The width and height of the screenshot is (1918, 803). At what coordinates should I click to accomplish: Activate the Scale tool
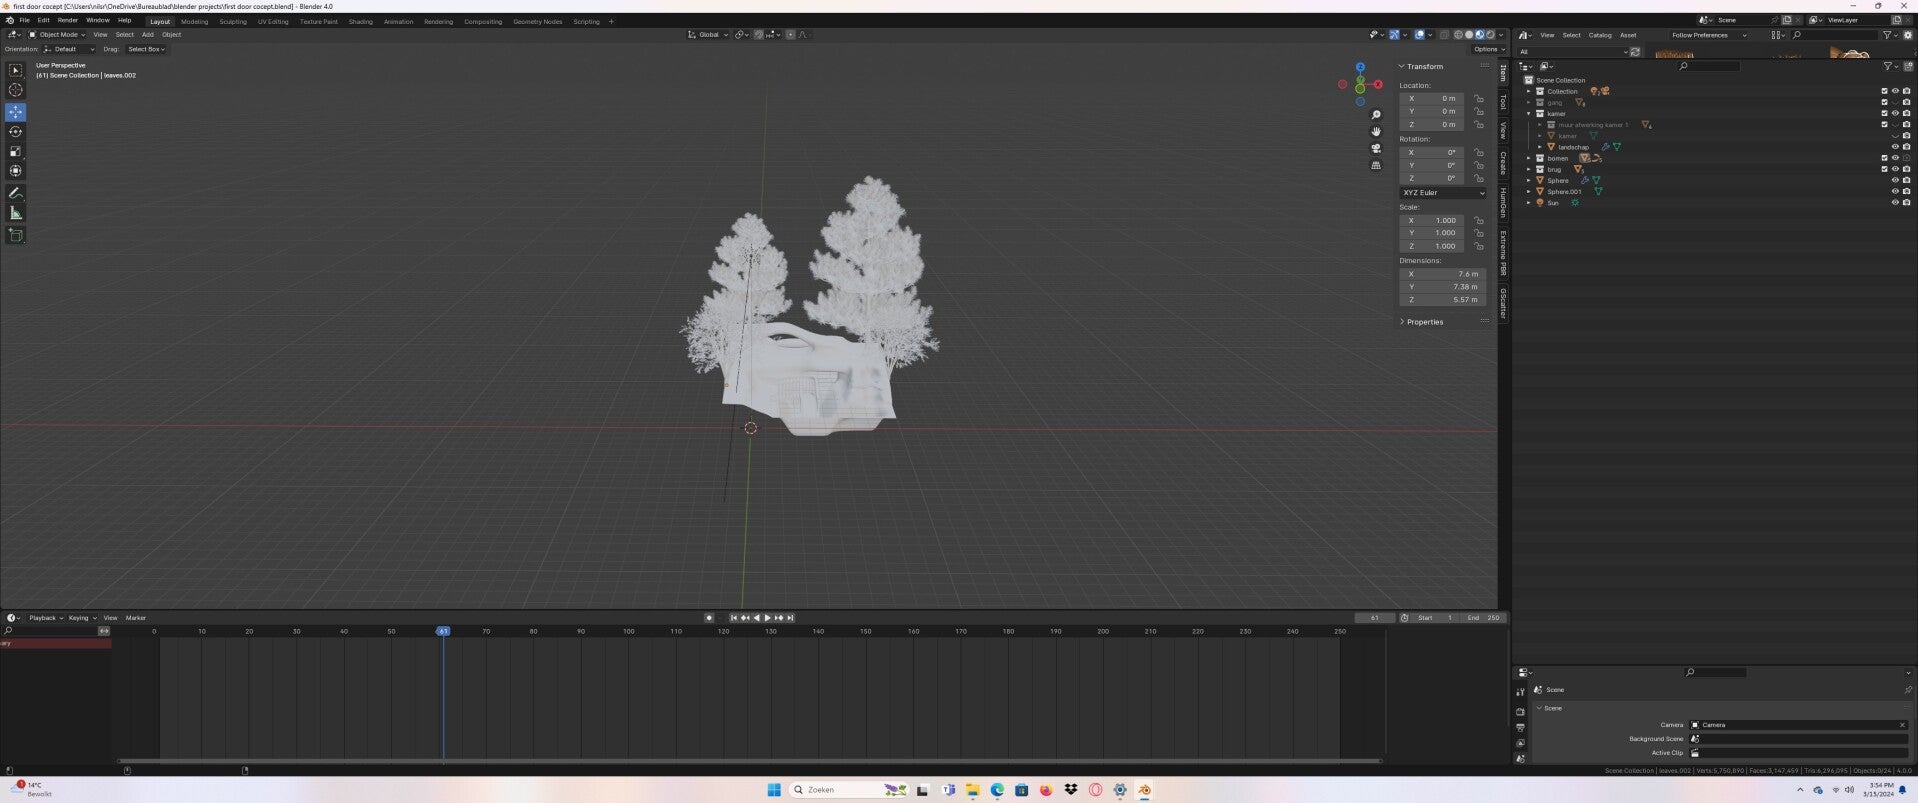tap(15, 151)
